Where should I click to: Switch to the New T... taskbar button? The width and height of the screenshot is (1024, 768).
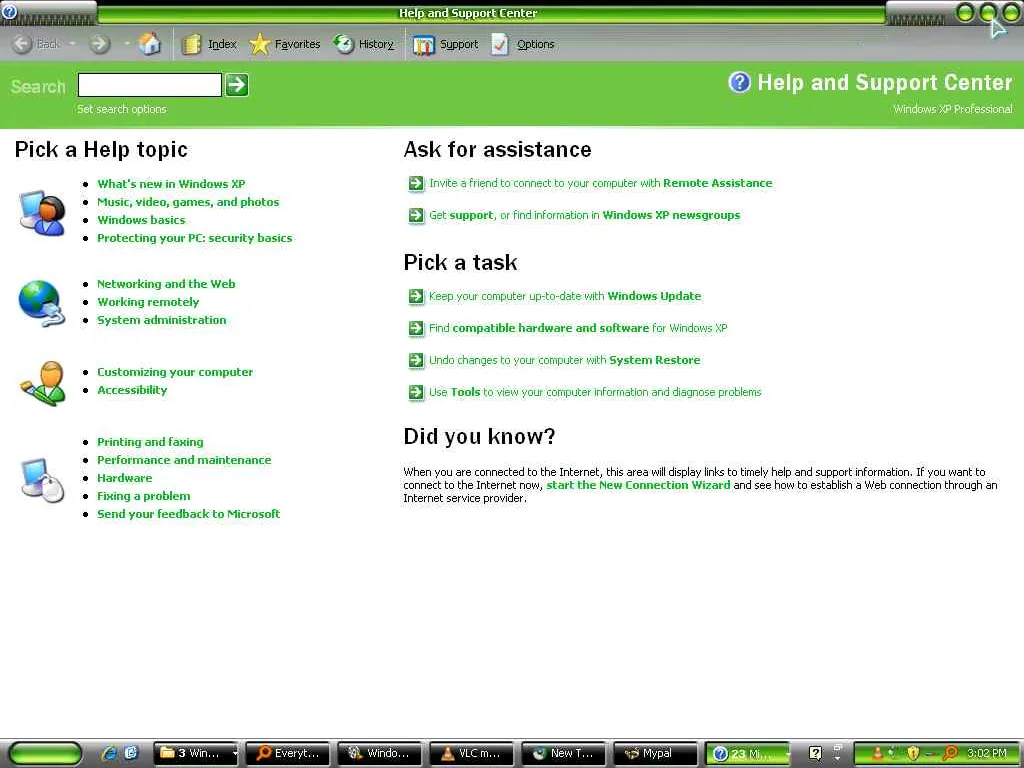point(564,754)
